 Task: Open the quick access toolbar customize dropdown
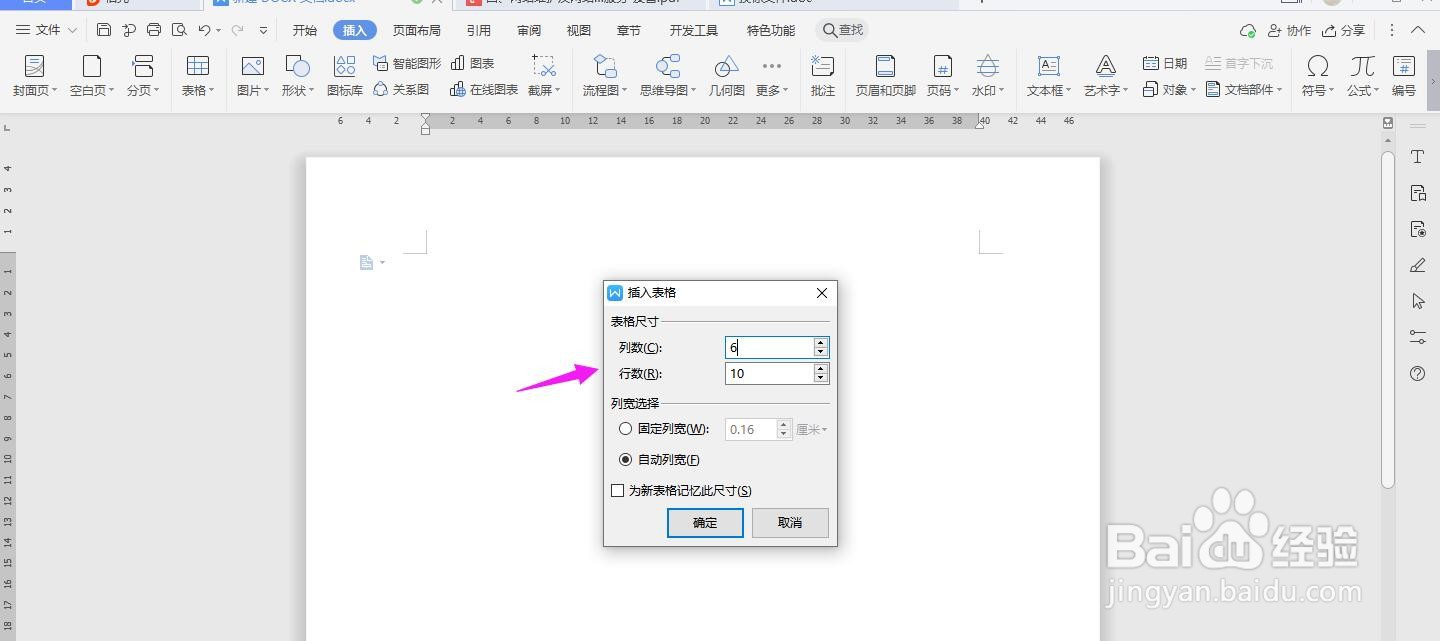coord(264,31)
